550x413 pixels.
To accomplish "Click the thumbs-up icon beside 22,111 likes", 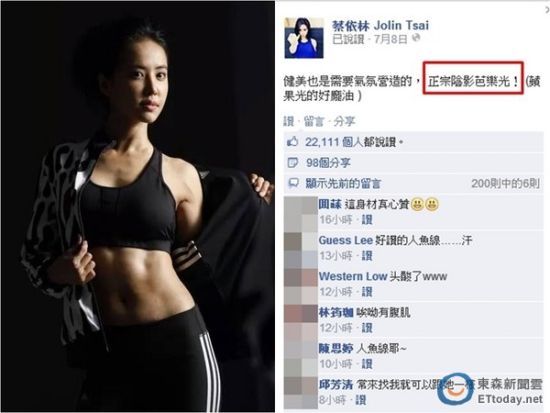I will pos(292,142).
